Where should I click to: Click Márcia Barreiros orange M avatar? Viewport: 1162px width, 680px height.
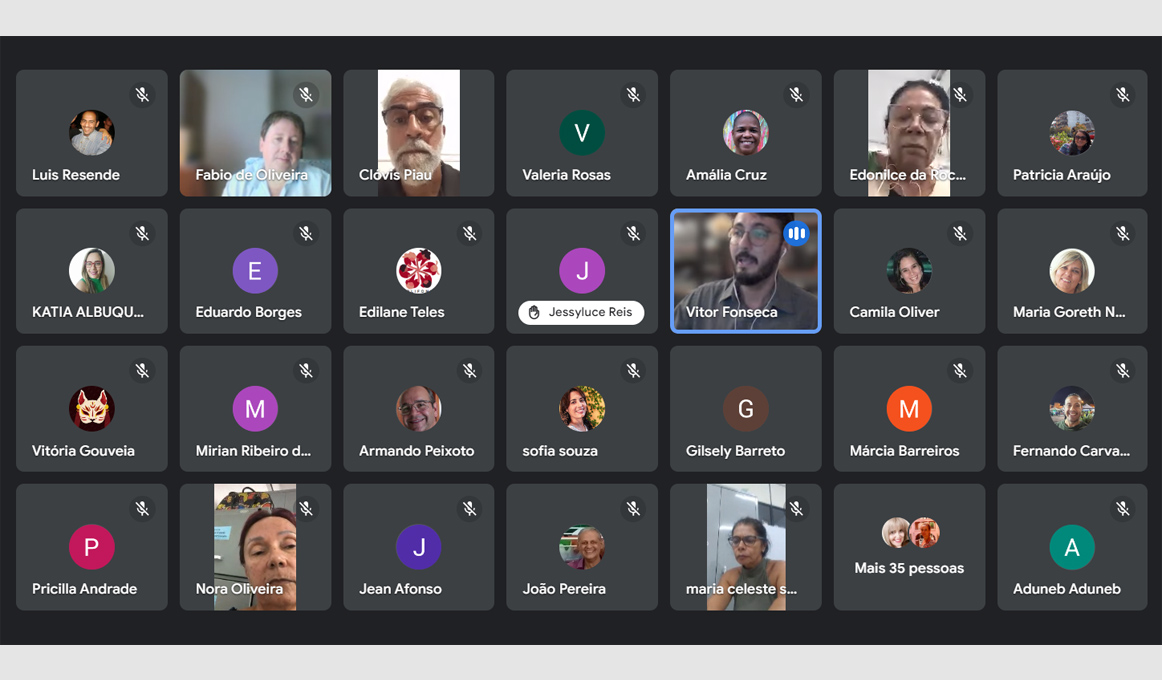909,408
